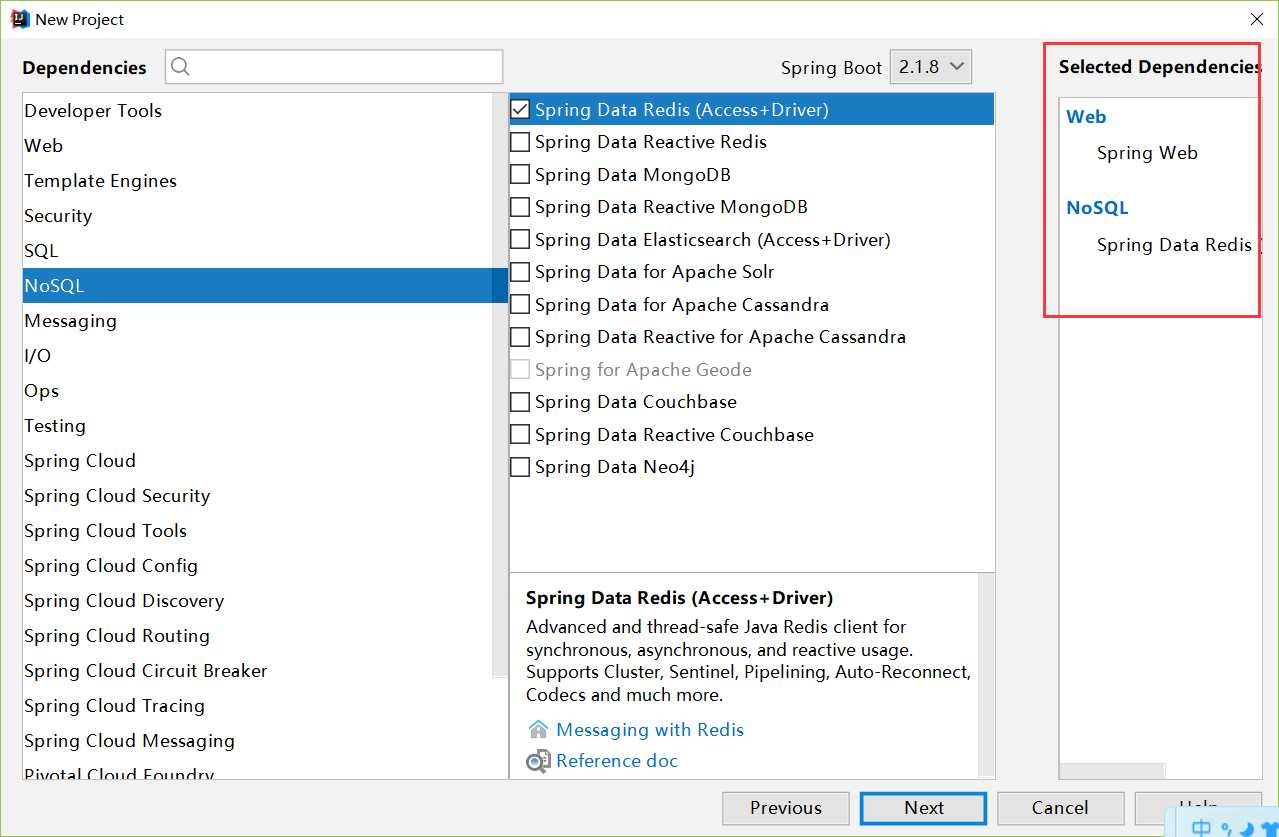Open the Testing category
The image size is (1279, 837).
(258, 426)
